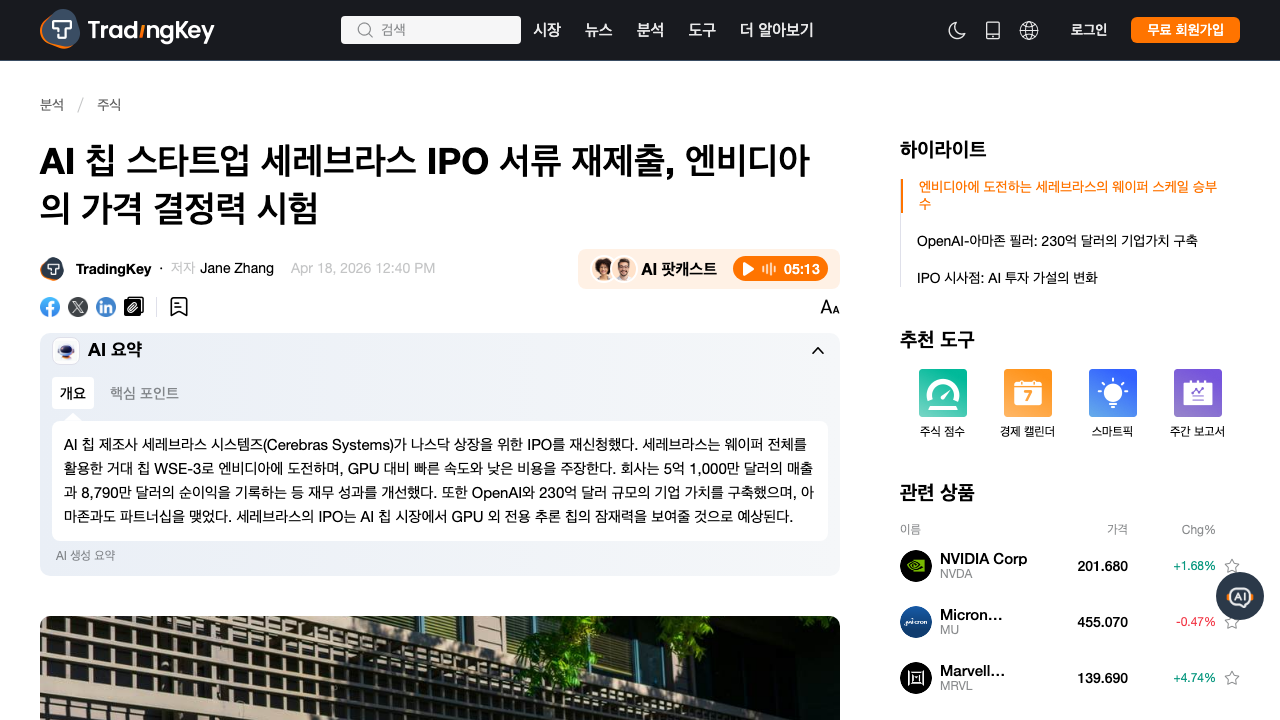This screenshot has width=1280, height=720.
Task: Open the 더 알아보기 menu
Action: (777, 30)
